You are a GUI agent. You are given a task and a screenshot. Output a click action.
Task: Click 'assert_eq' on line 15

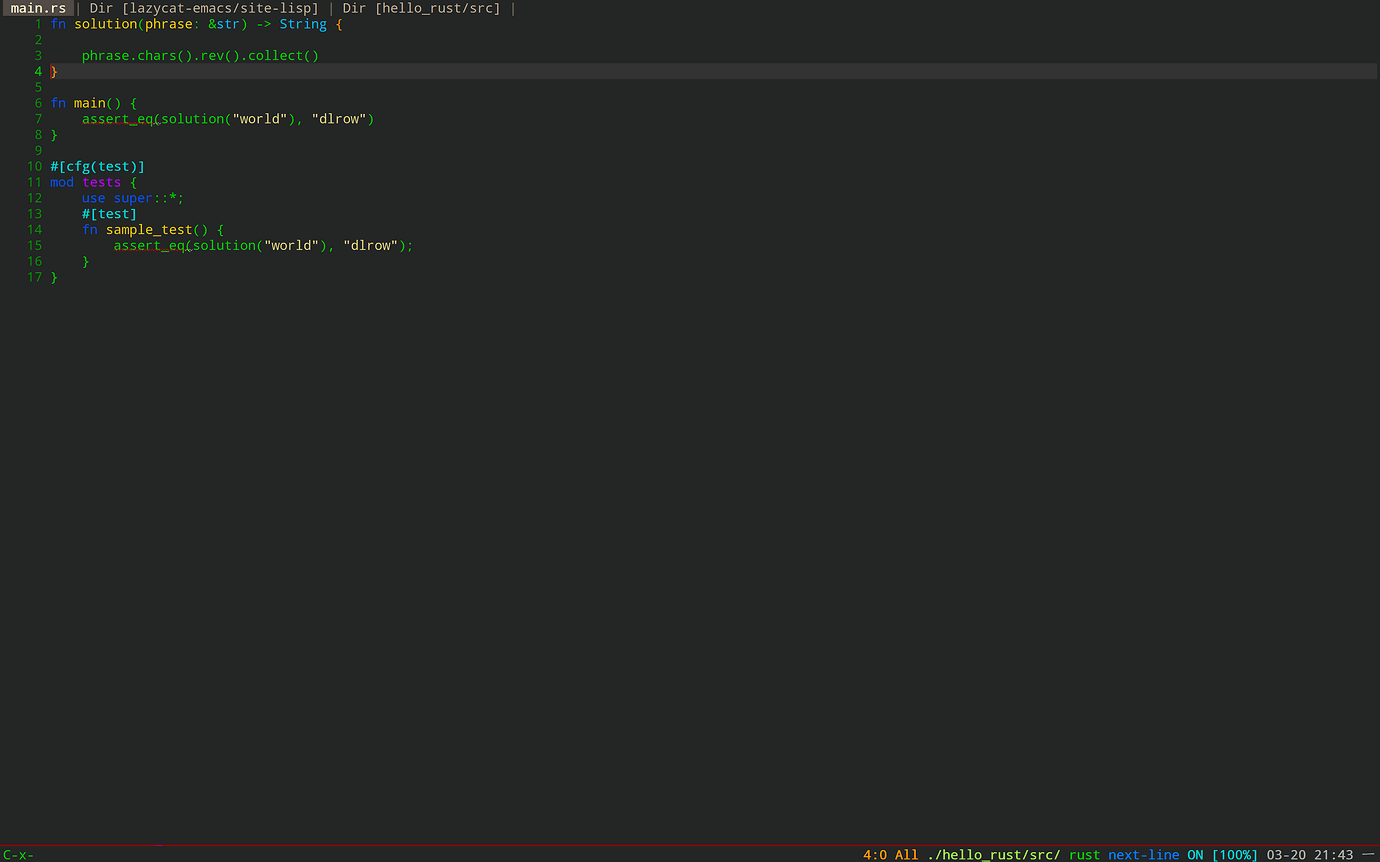tap(149, 246)
